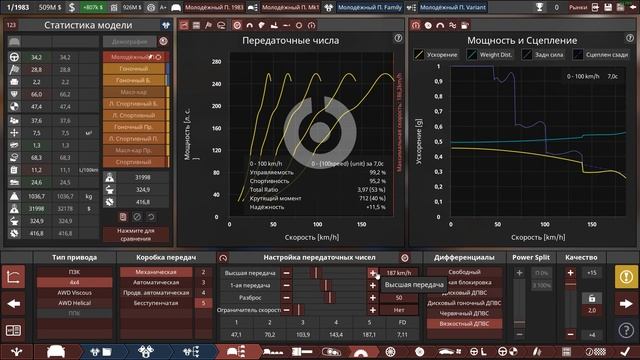The height and width of the screenshot is (360, 640).
Task: Click the Разброс slider track
Action: pos(330,298)
